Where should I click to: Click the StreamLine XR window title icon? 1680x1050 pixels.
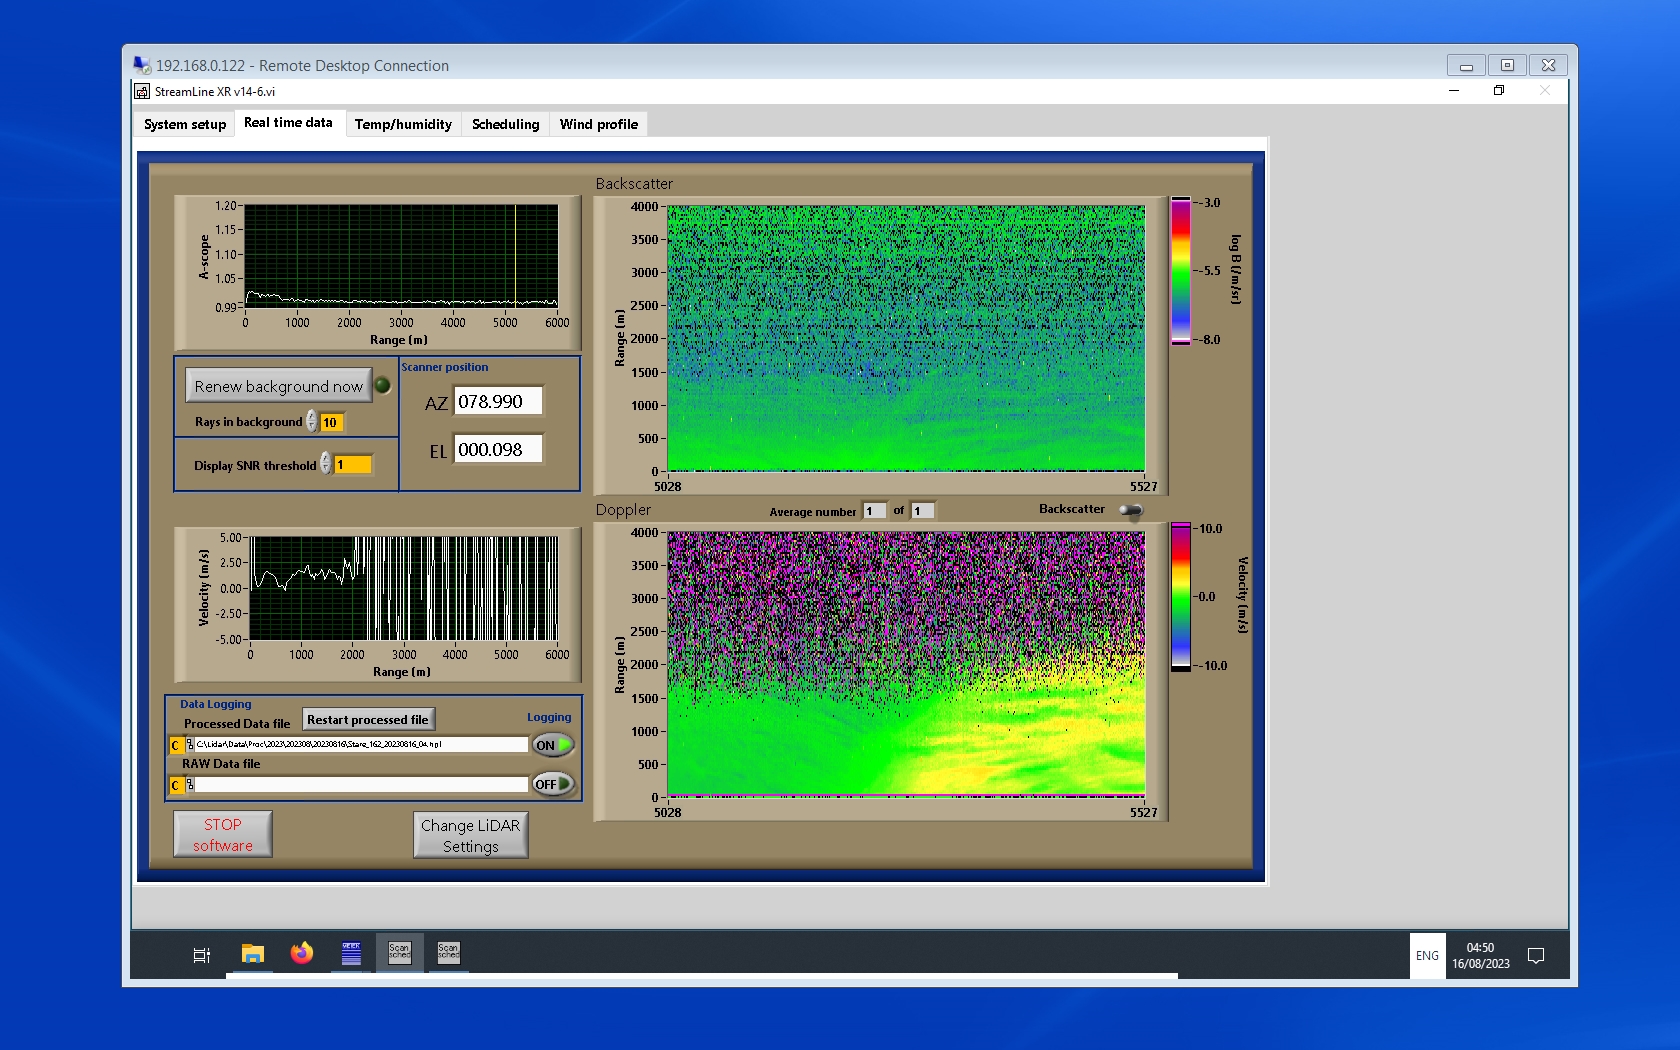point(142,91)
